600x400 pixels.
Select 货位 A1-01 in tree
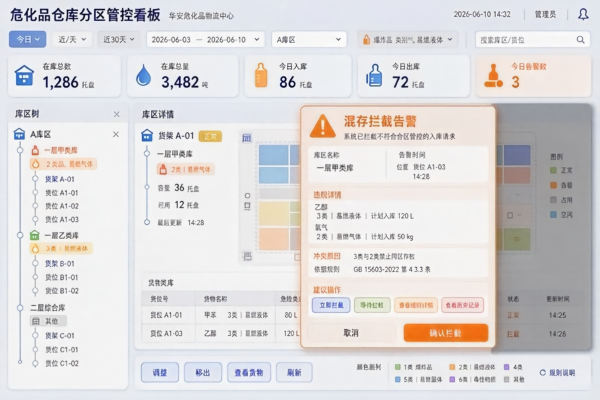point(62,193)
